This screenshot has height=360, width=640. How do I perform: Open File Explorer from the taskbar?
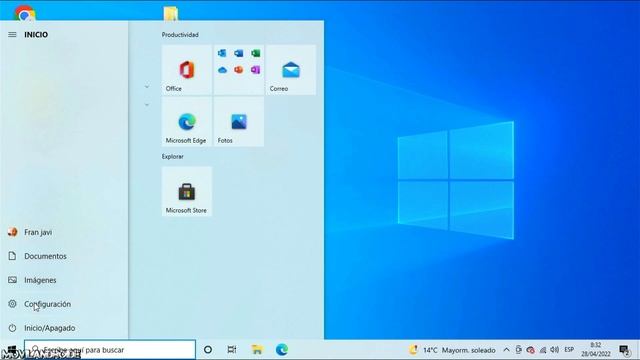(257, 350)
